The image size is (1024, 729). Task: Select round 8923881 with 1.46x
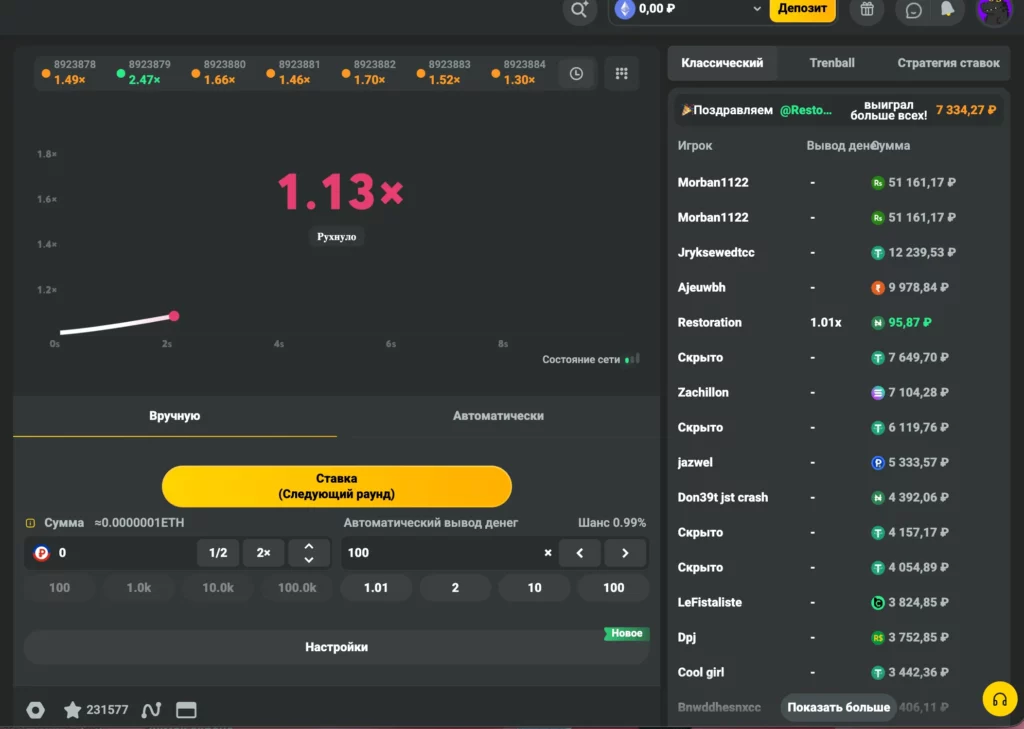(293, 72)
